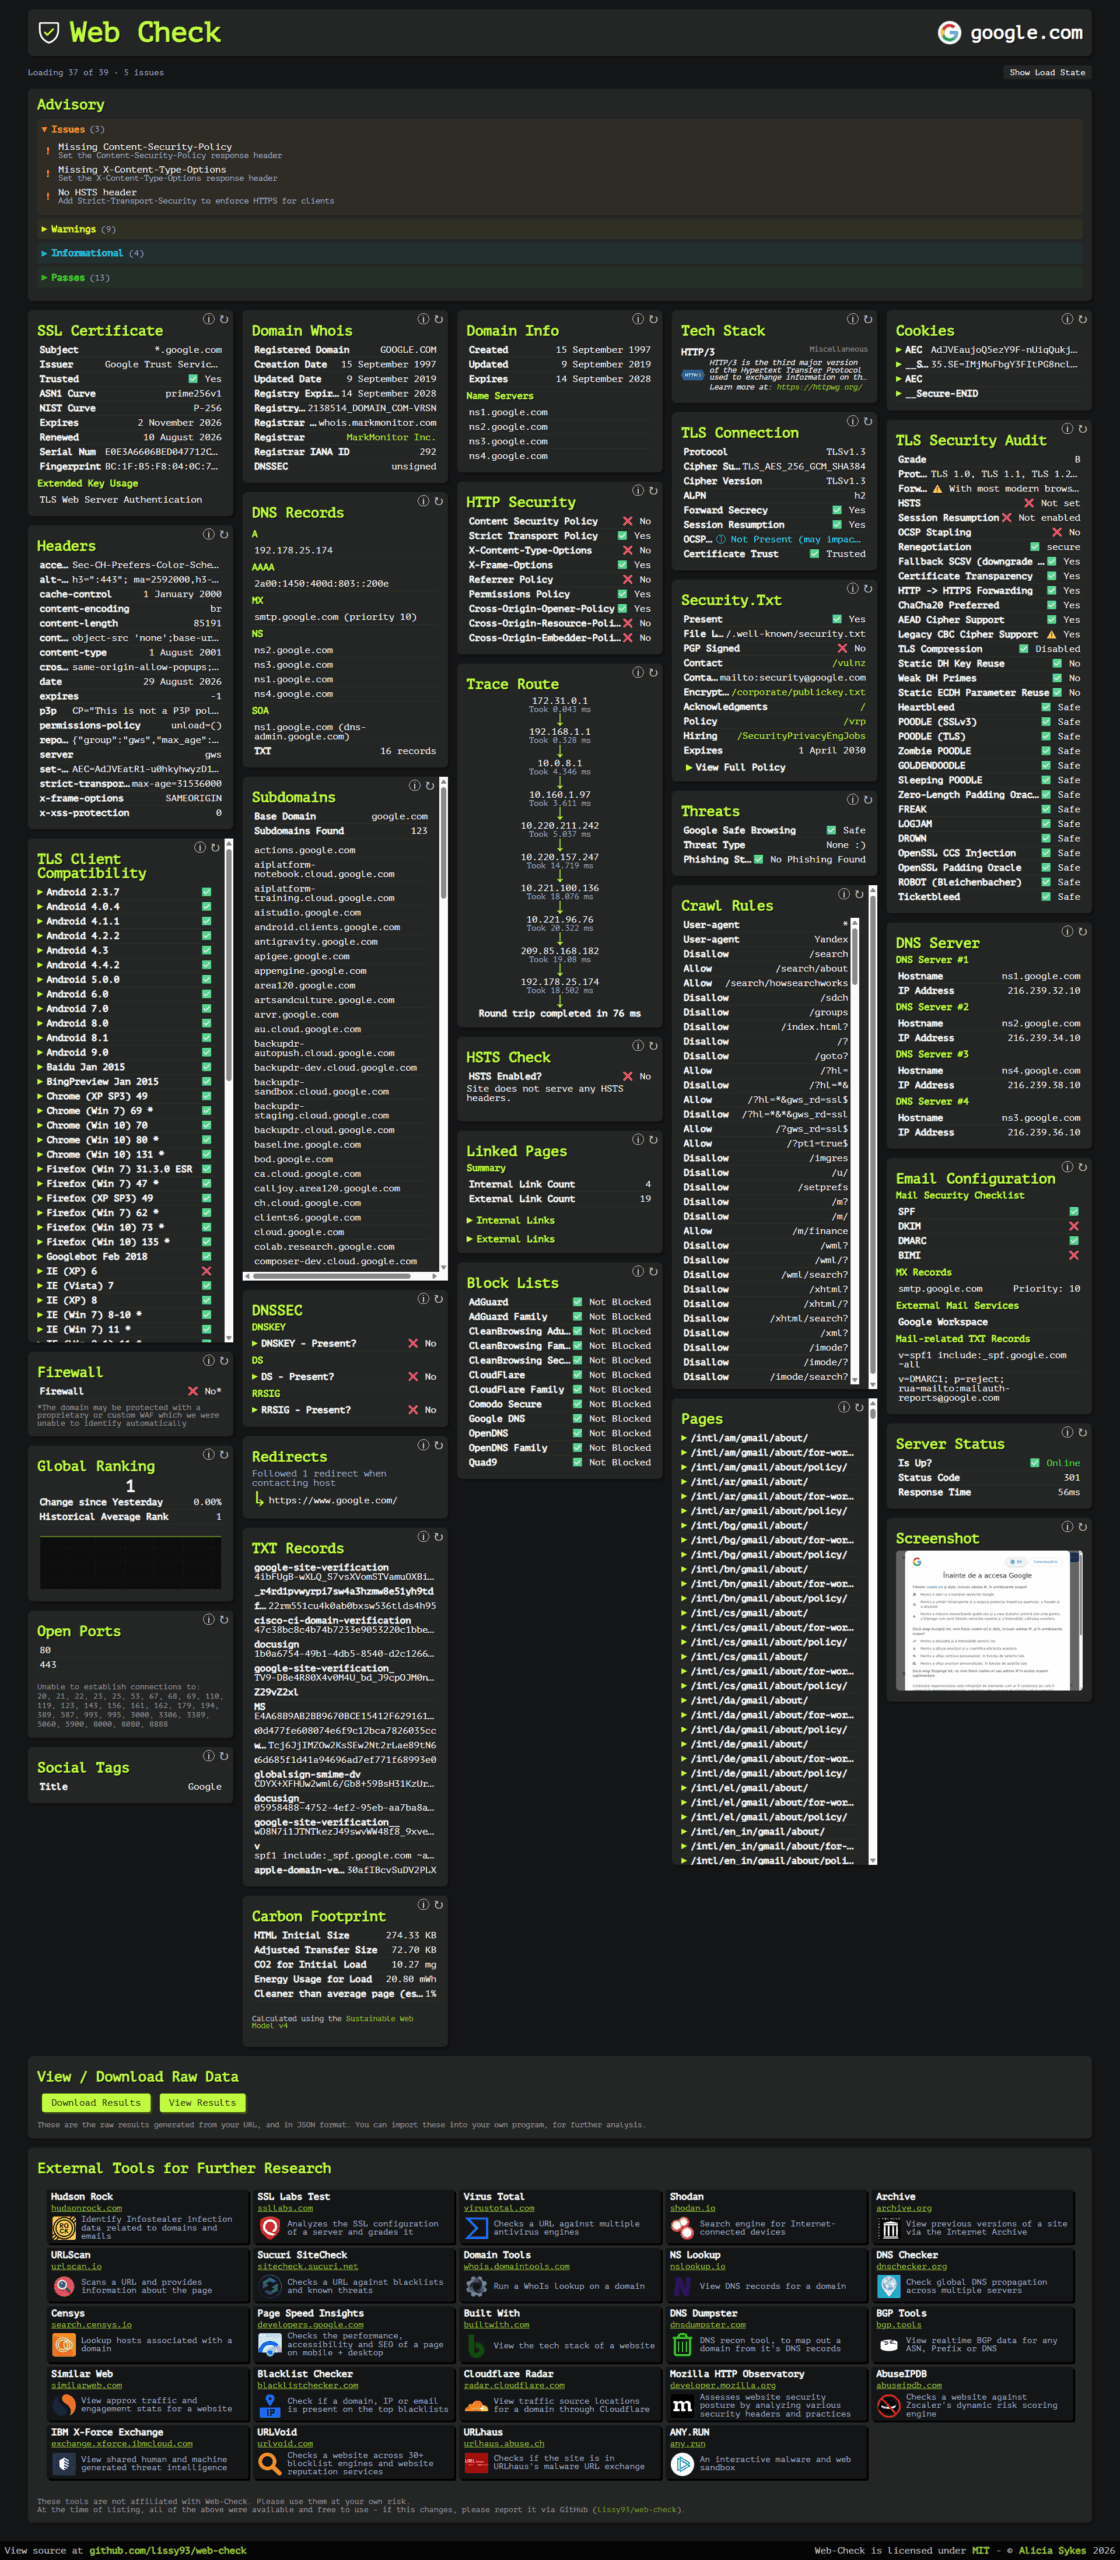
Task: Click the Virus Total tool icon
Action: pos(476,2227)
